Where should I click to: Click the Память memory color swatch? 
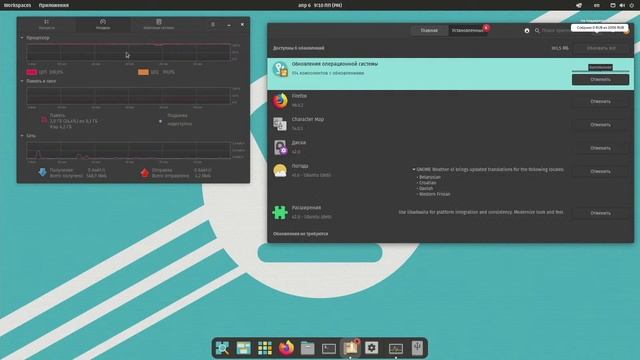tap(44, 120)
